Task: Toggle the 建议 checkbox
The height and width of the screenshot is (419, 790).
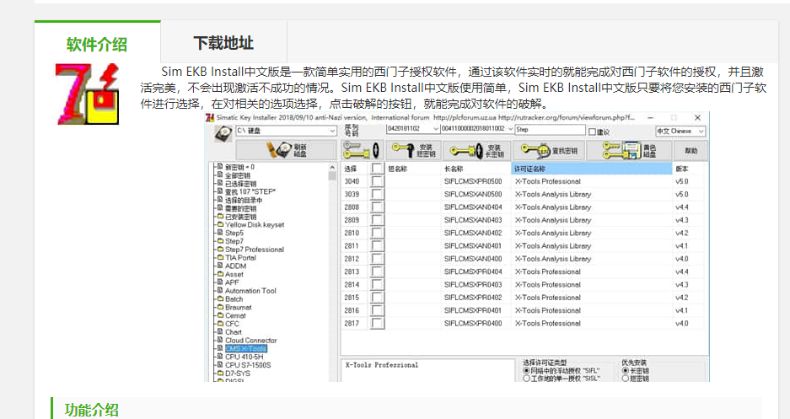Action: 592,131
